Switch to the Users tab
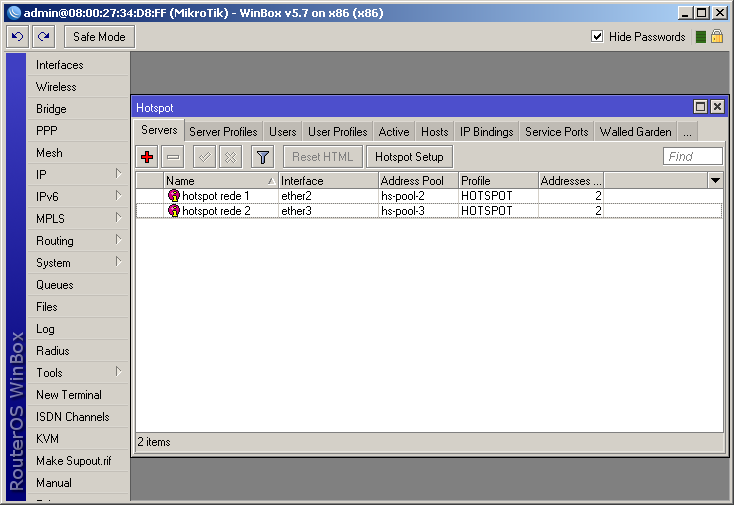This screenshot has width=734, height=505. point(282,132)
